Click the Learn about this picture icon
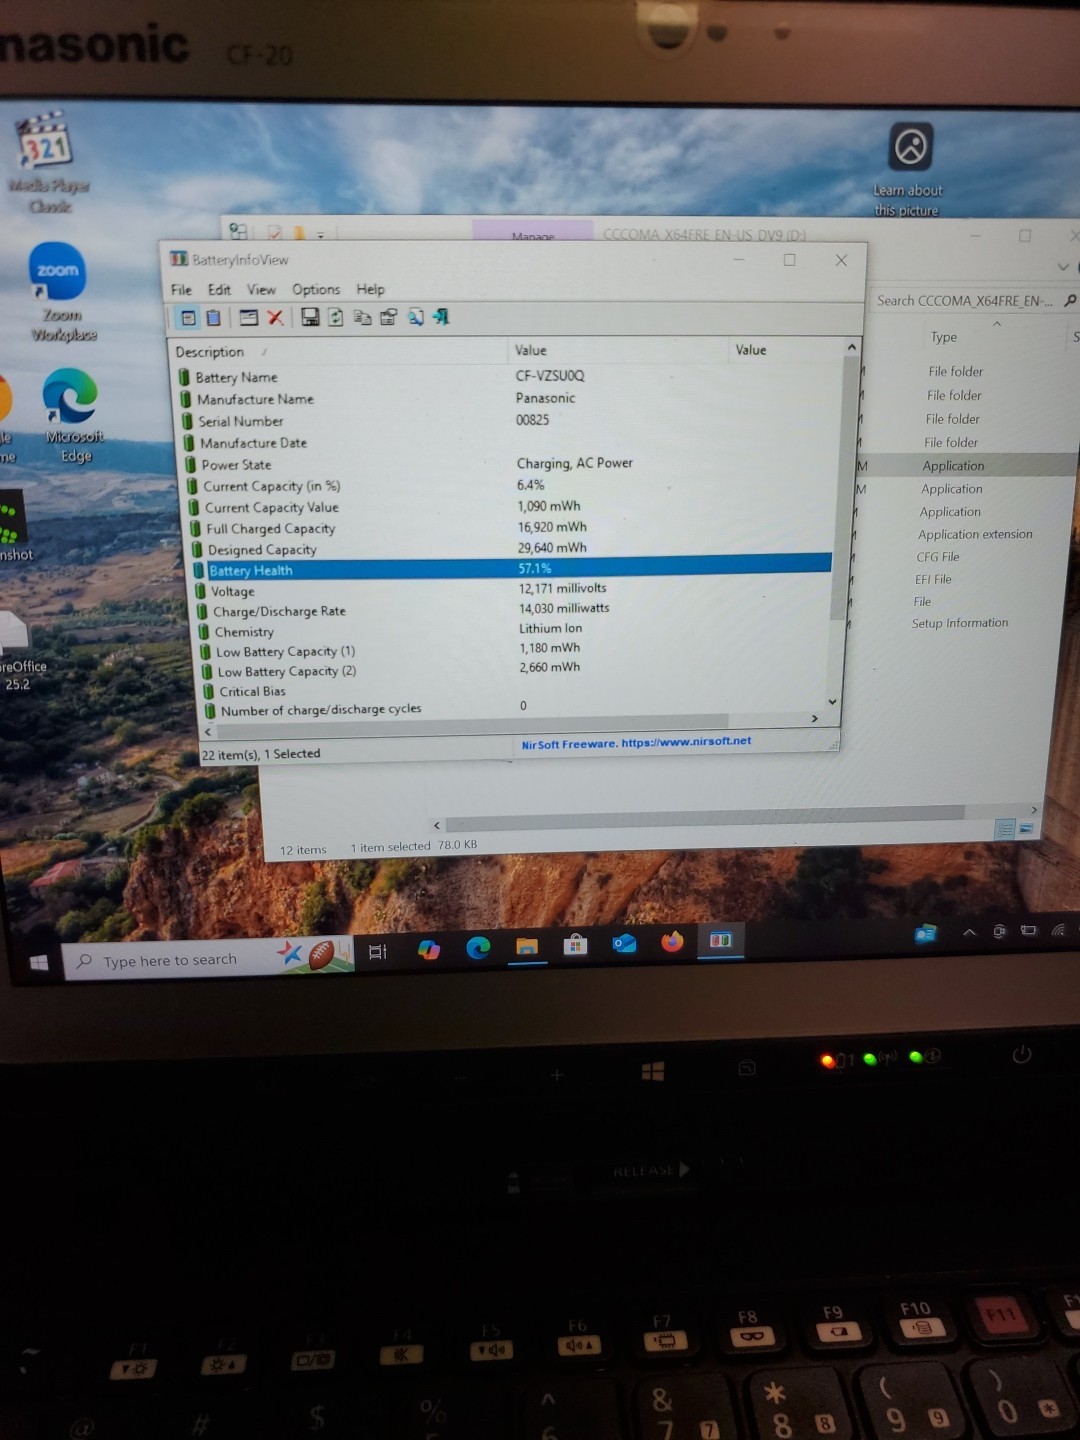 tap(909, 168)
